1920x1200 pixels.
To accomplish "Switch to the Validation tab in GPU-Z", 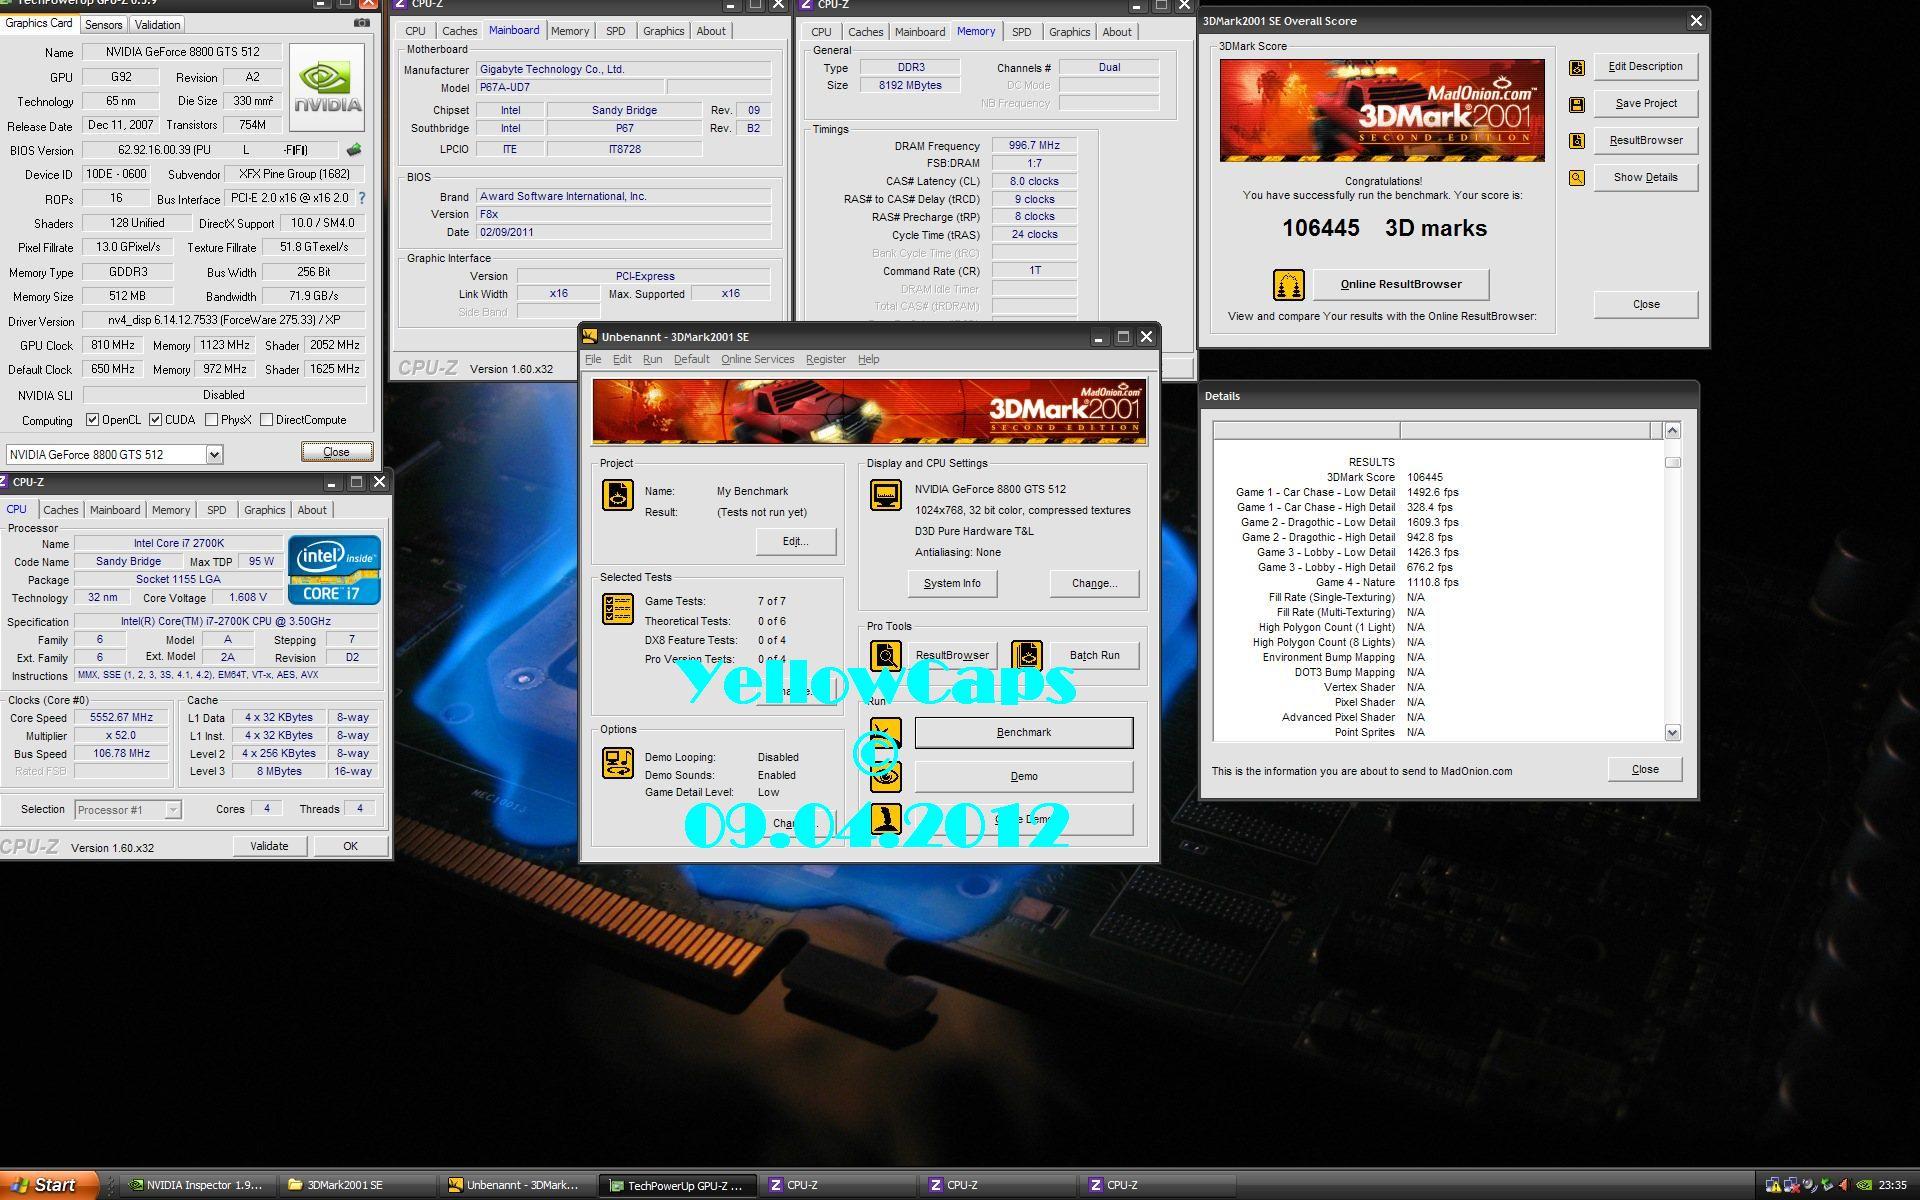I will pyautogui.click(x=157, y=24).
